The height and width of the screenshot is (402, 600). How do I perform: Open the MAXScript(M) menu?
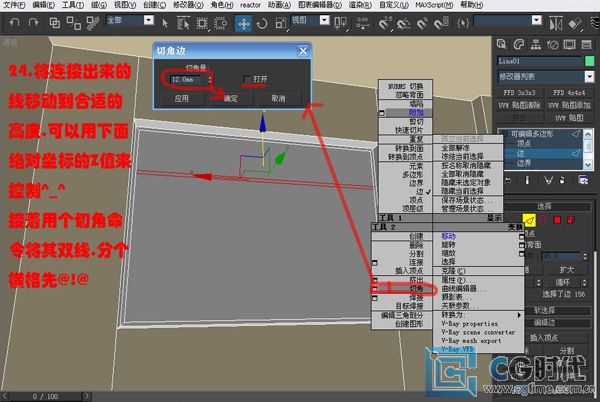tap(434, 5)
